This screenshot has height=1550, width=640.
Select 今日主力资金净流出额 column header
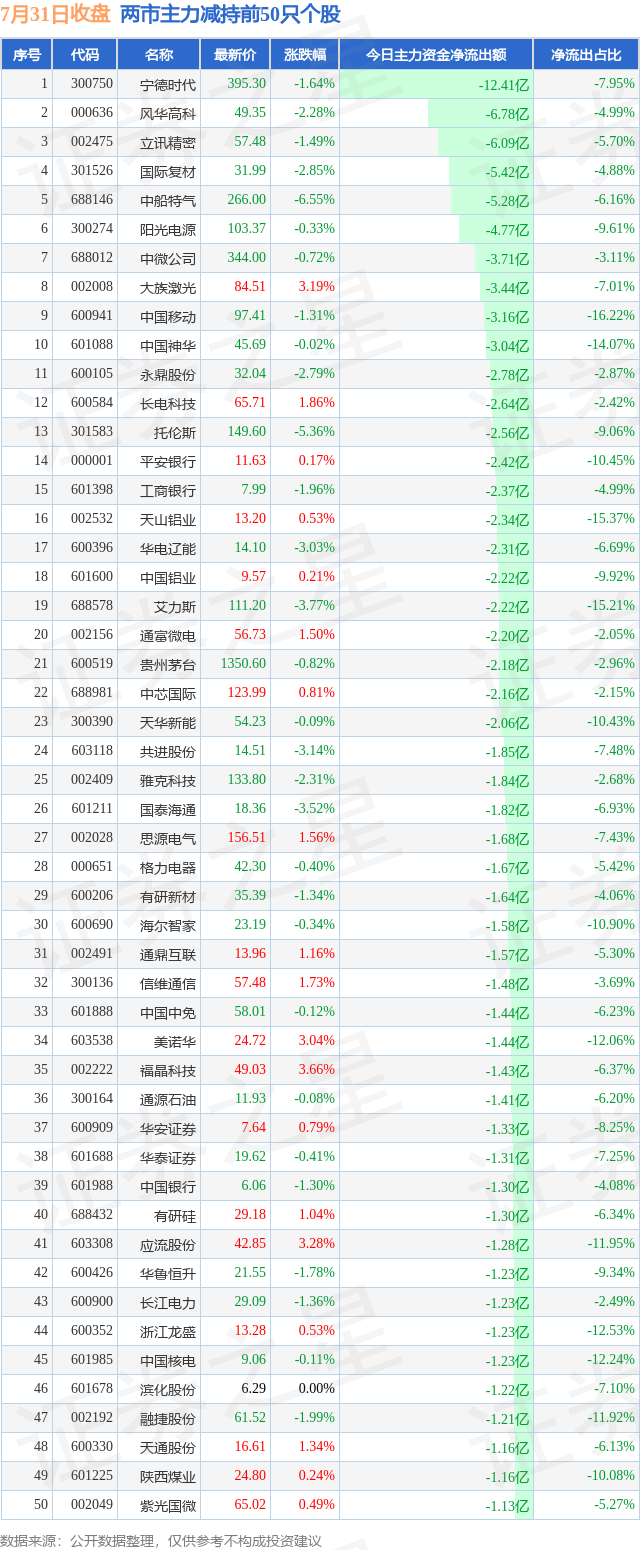click(x=435, y=55)
